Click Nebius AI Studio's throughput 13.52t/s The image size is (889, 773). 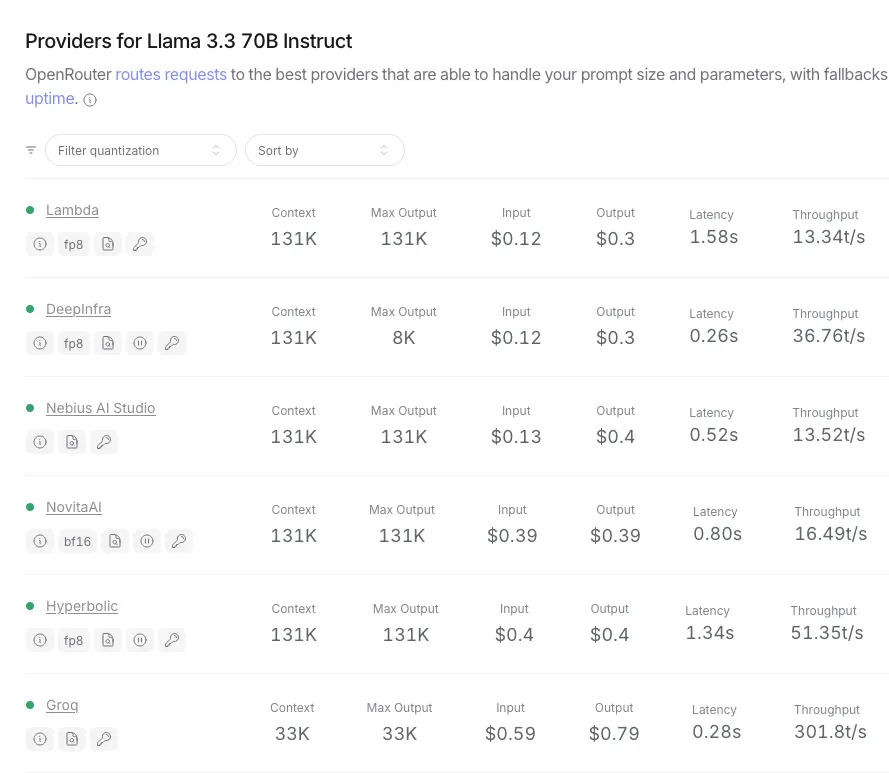829,435
